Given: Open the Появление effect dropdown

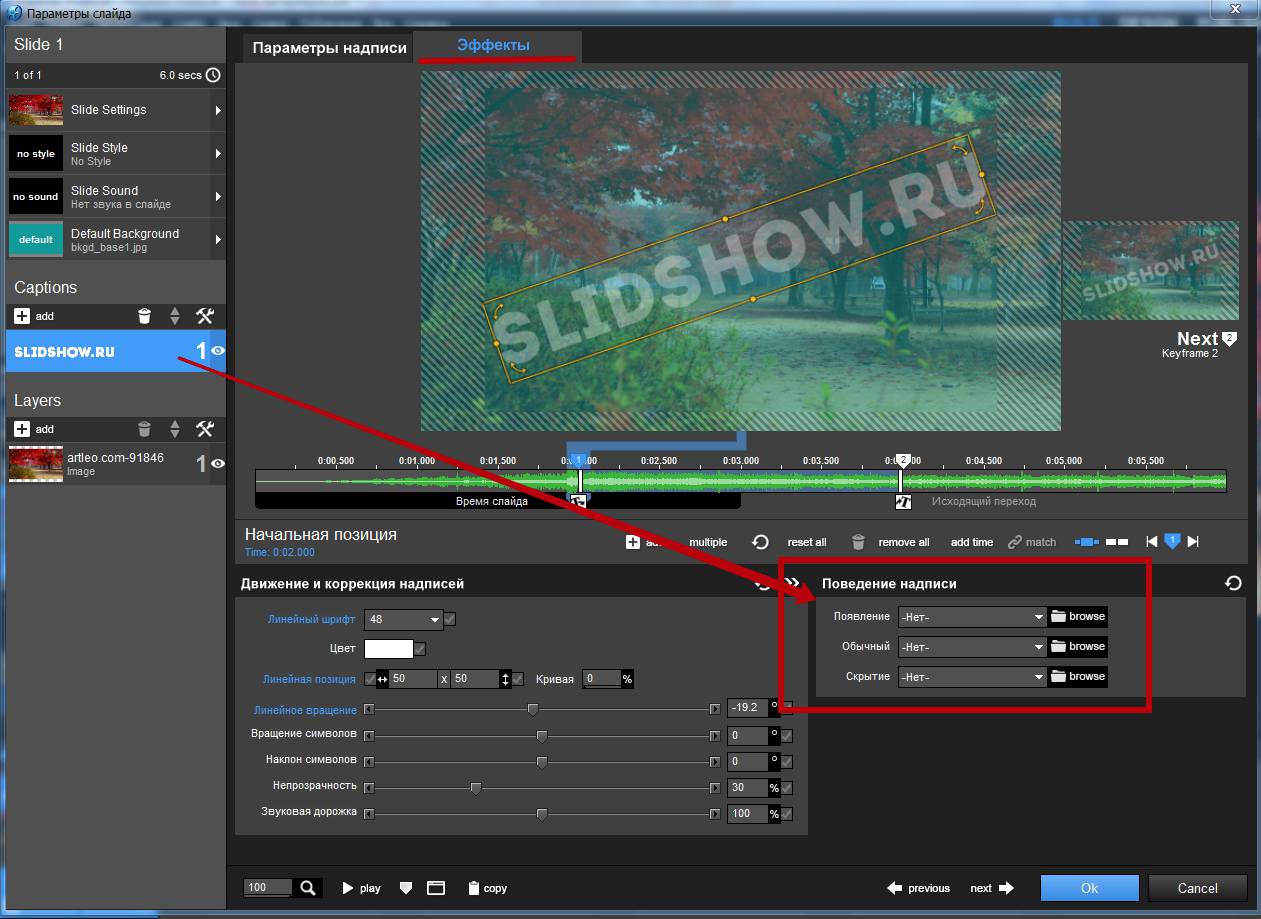Looking at the screenshot, I should (x=972, y=617).
